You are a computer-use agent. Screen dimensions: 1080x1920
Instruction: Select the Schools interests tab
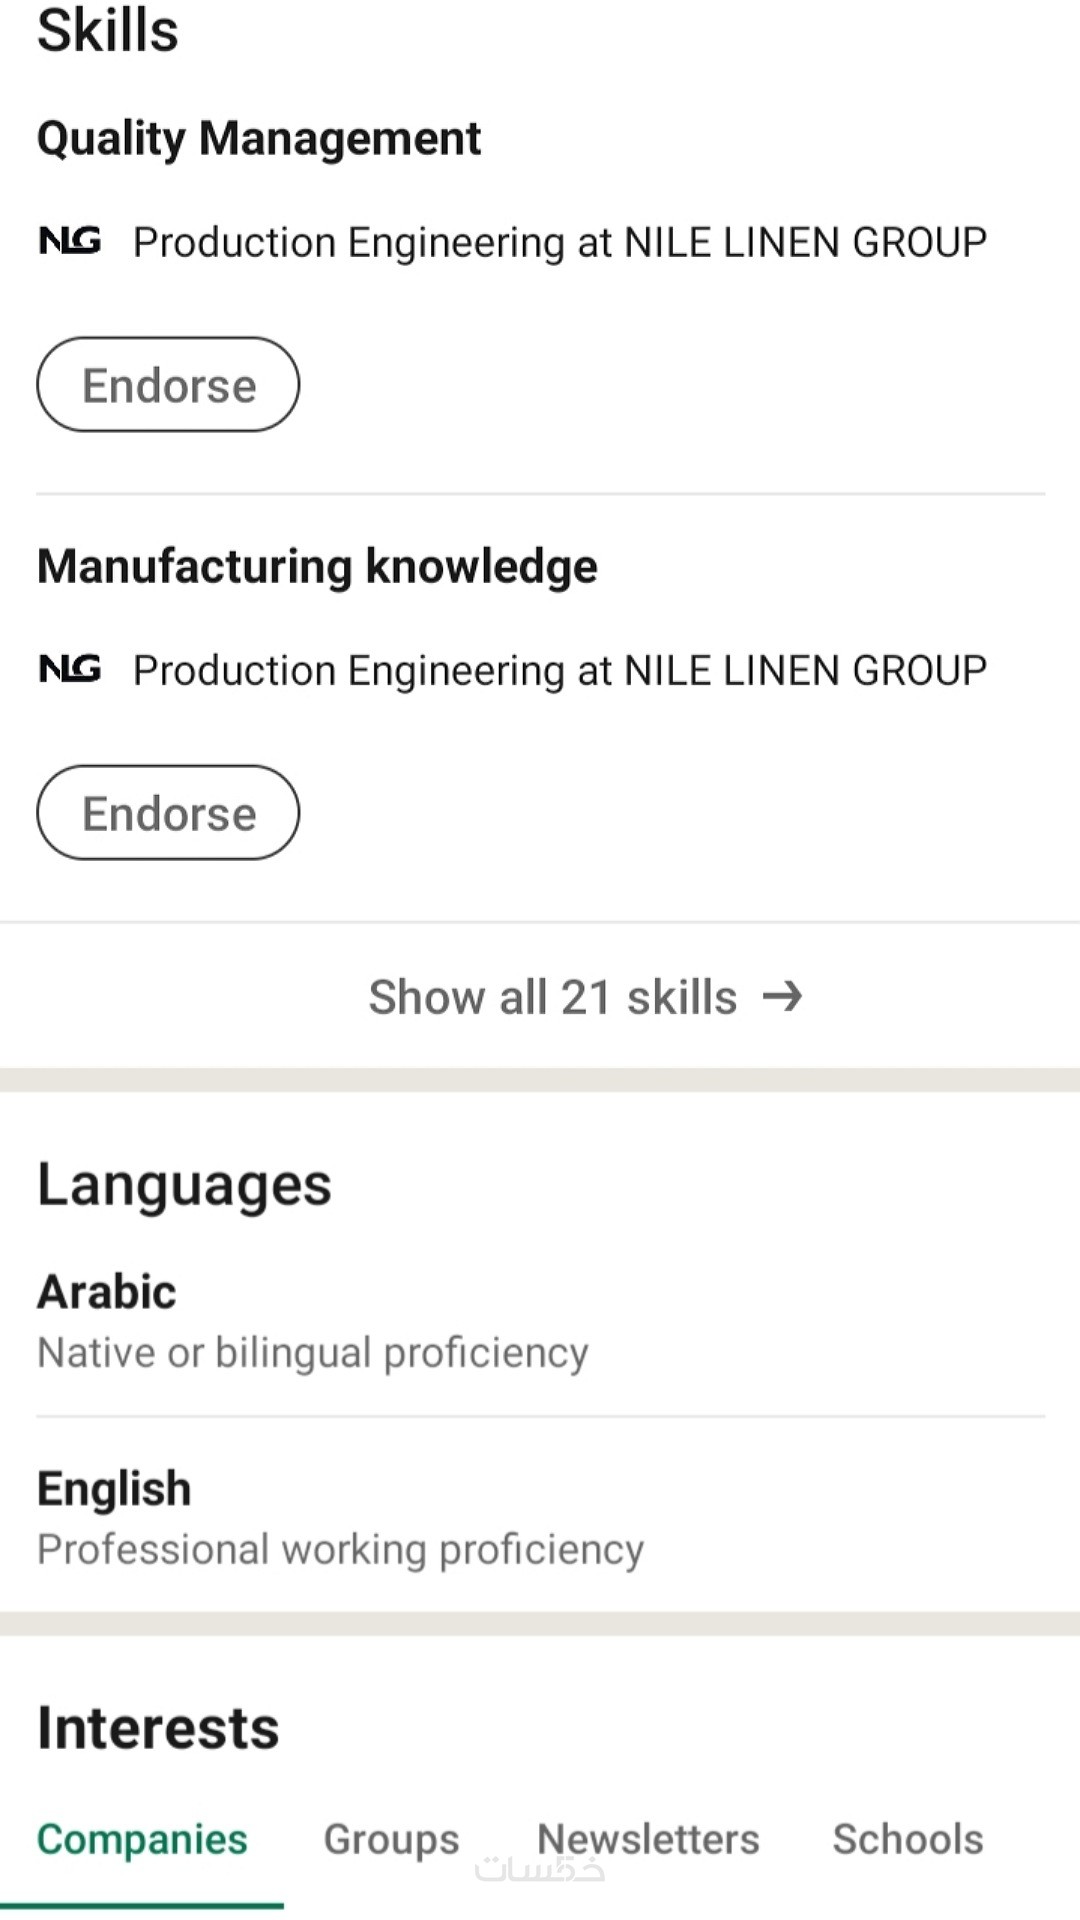[908, 1840]
